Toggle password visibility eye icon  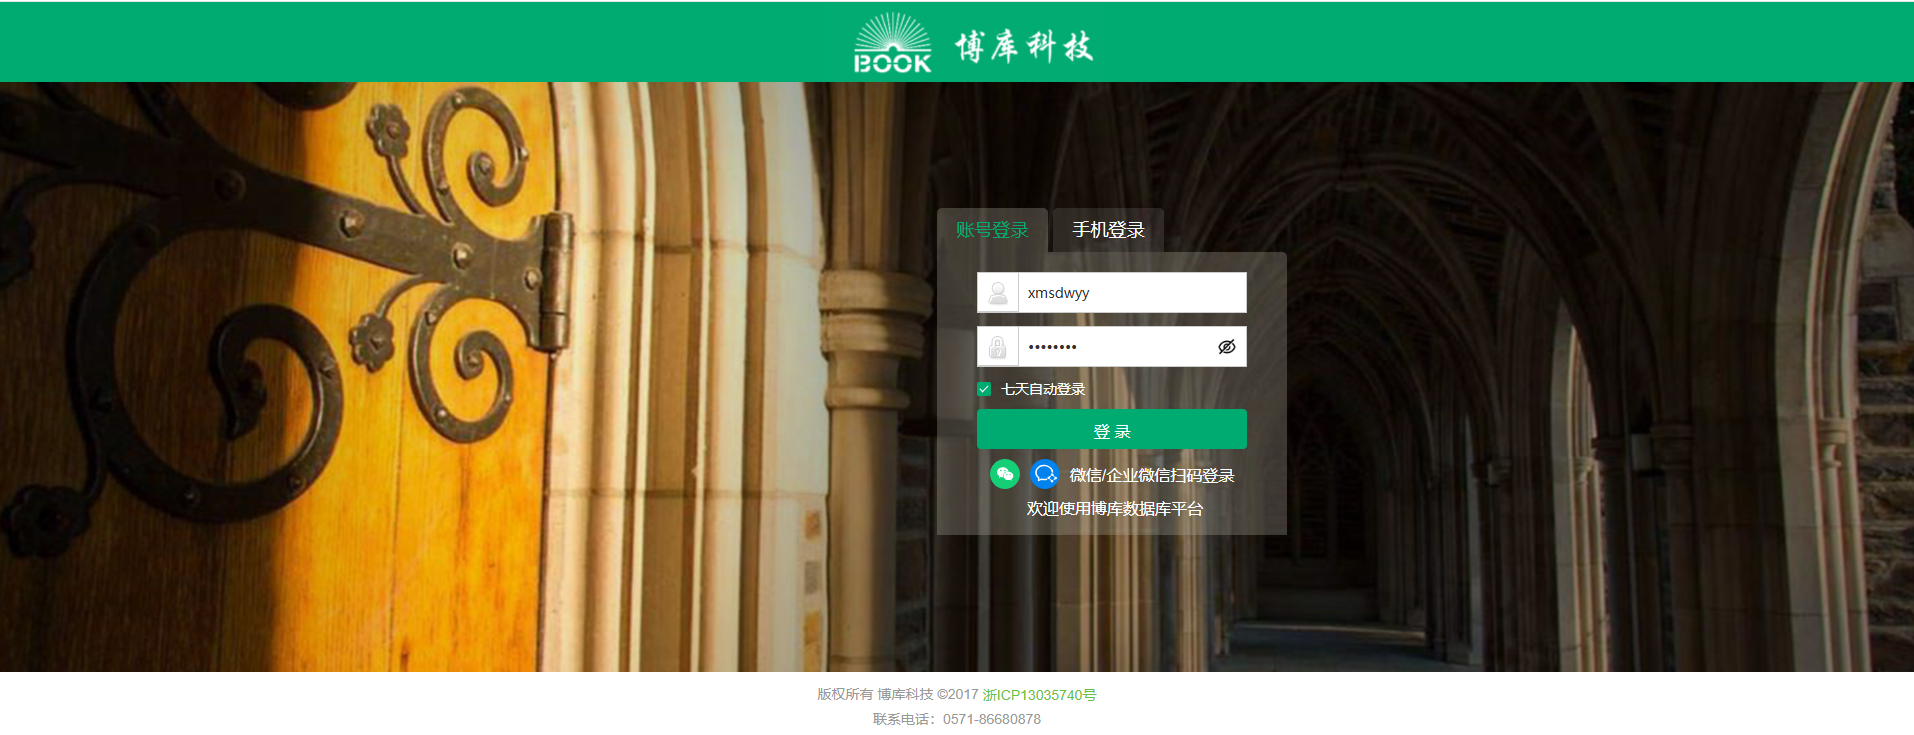[x=1227, y=347]
